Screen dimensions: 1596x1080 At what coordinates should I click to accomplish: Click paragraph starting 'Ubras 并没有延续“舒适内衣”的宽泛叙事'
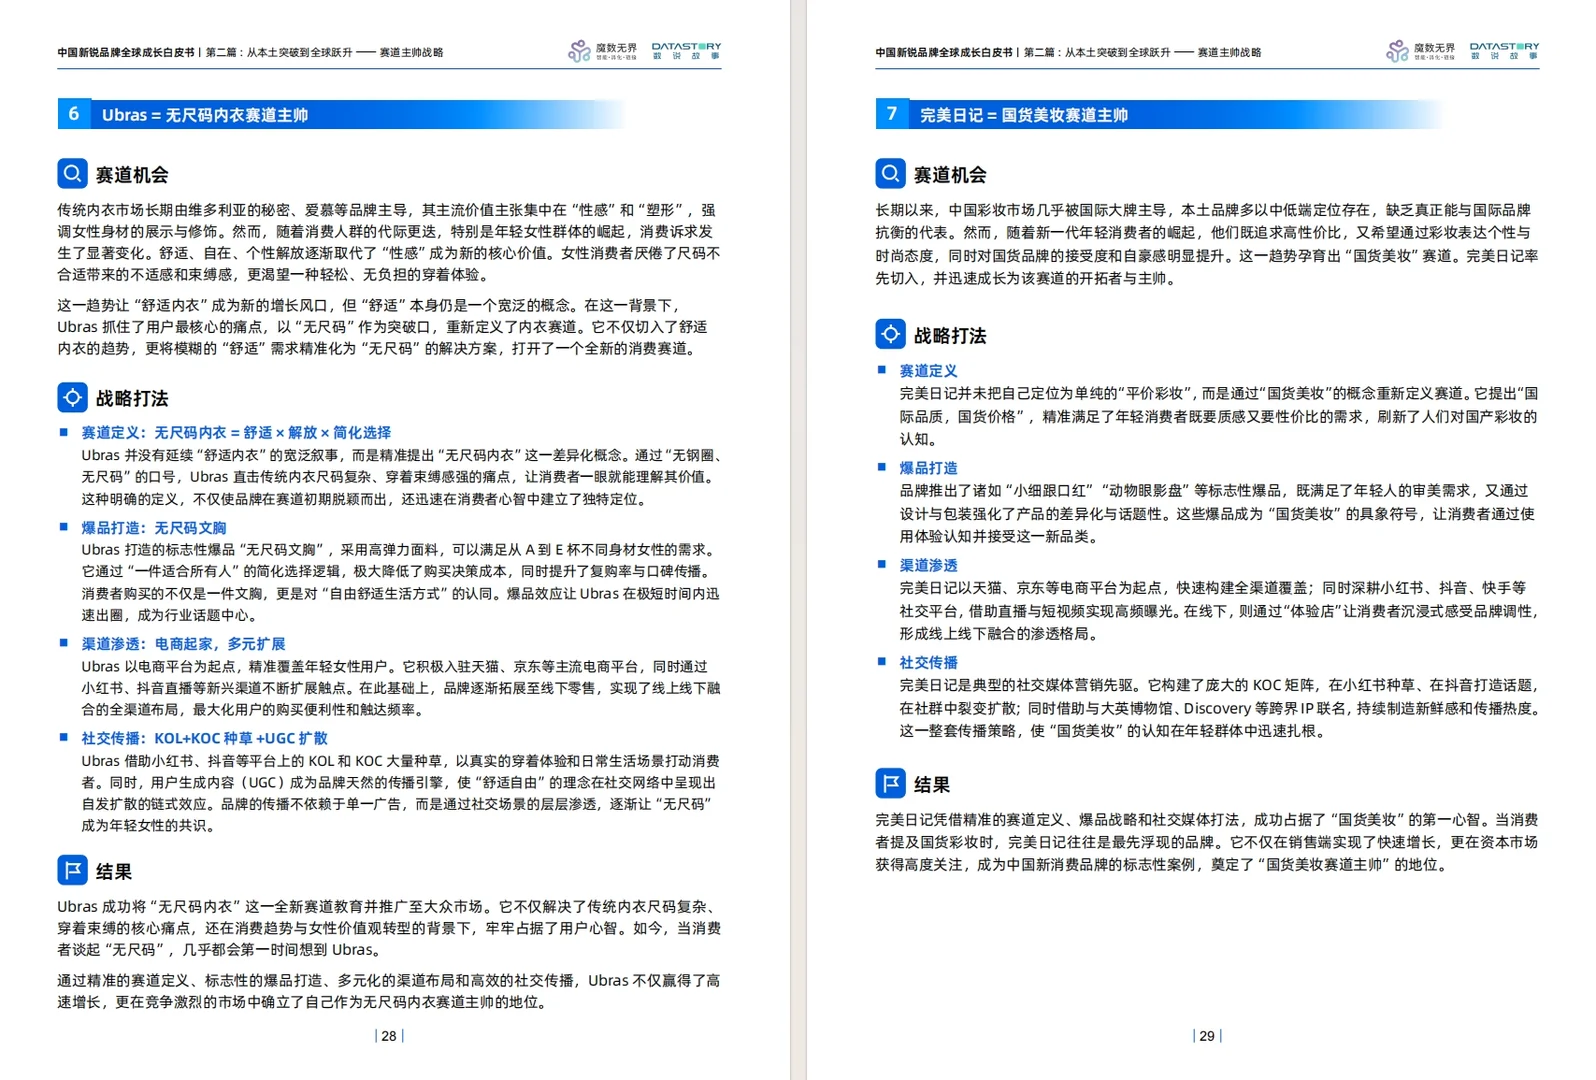pyautogui.click(x=401, y=477)
